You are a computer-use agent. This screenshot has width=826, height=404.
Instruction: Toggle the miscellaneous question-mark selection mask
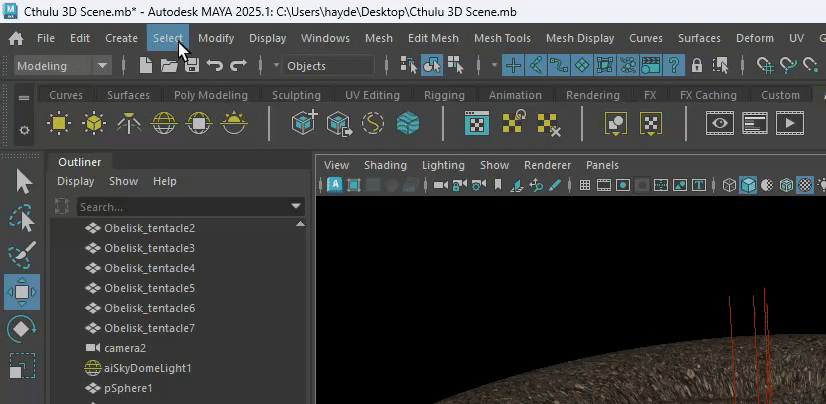pyautogui.click(x=673, y=66)
